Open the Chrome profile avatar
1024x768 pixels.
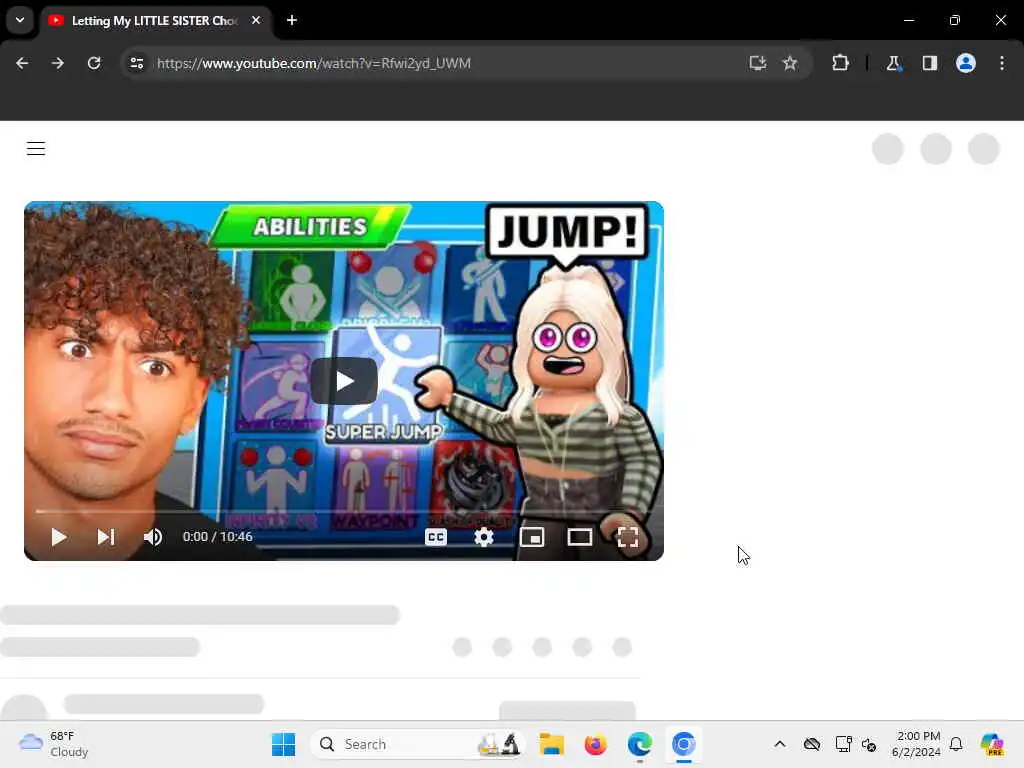click(x=966, y=63)
